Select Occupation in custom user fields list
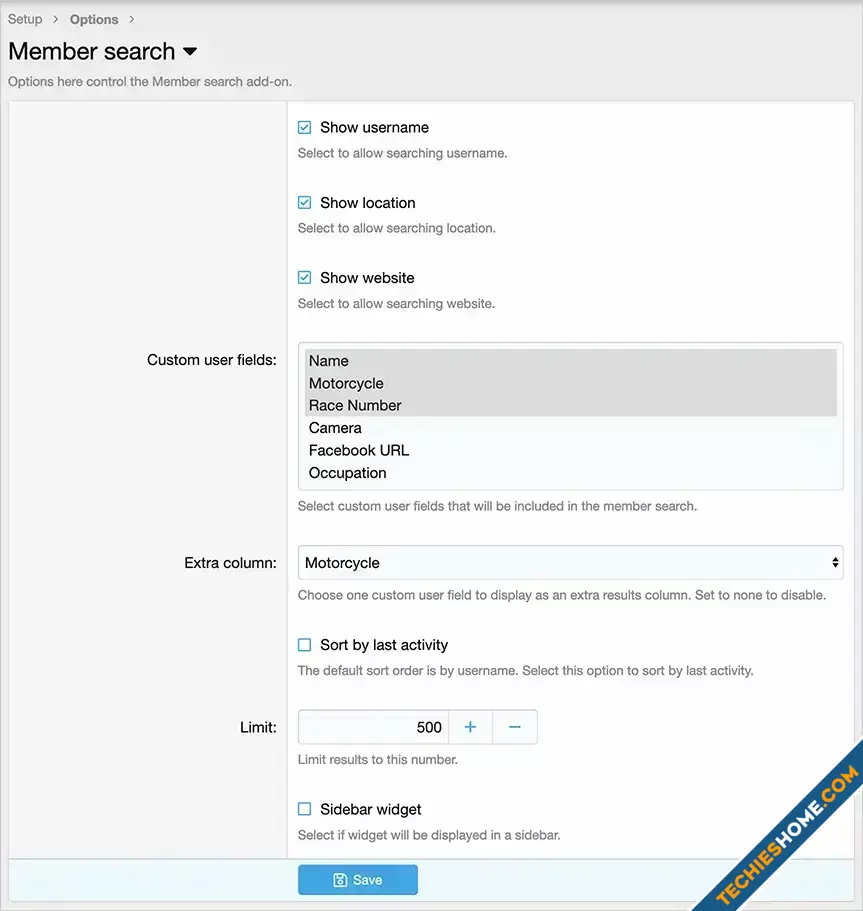Image resolution: width=863 pixels, height=911 pixels. click(347, 473)
